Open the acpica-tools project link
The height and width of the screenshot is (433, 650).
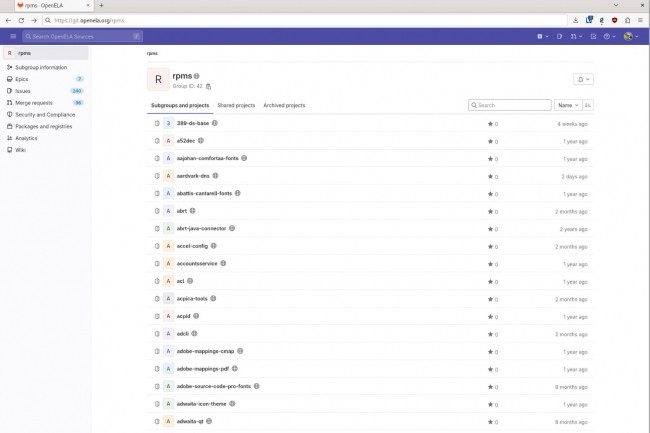(x=193, y=298)
